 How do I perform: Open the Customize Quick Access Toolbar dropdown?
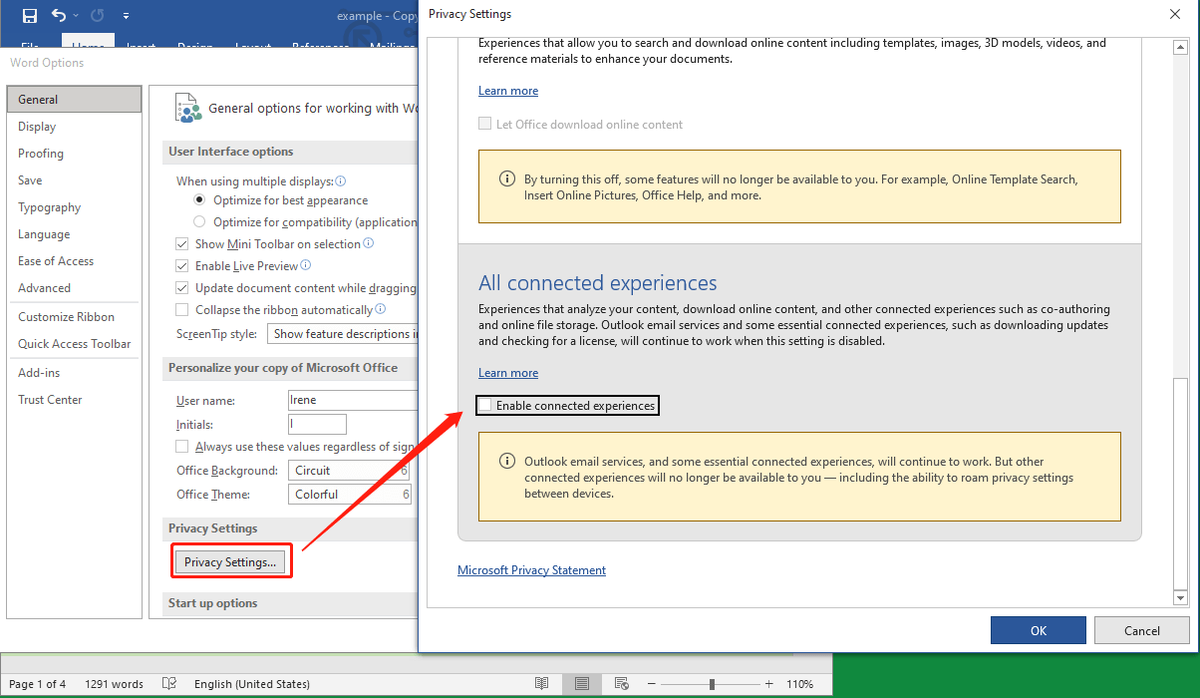125,16
